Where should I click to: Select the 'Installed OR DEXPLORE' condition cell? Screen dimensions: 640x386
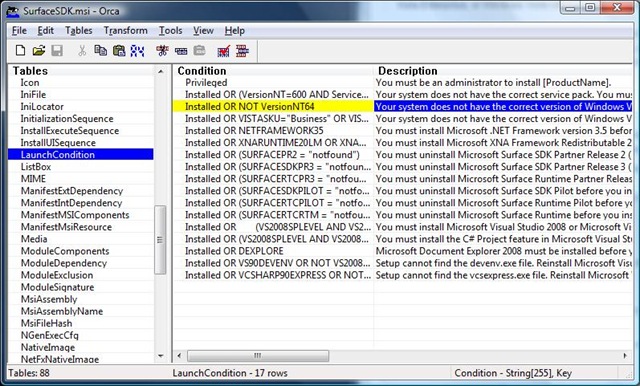point(273,251)
